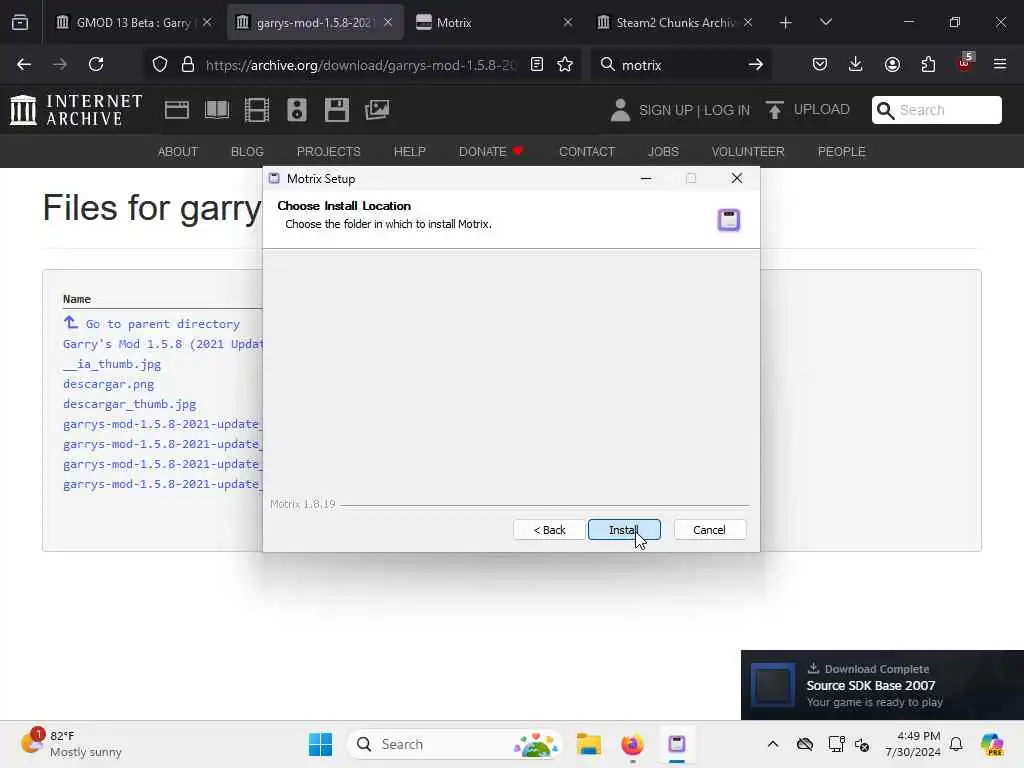Cancel the Motrix Setup installer
The height and width of the screenshot is (768, 1024).
pos(709,530)
